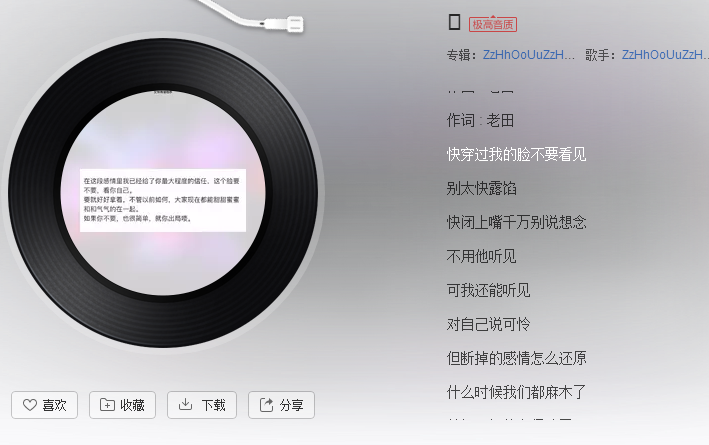The height and width of the screenshot is (445, 709).
Task: Select the lyric line 作词 : 老田
Action: 480,120
